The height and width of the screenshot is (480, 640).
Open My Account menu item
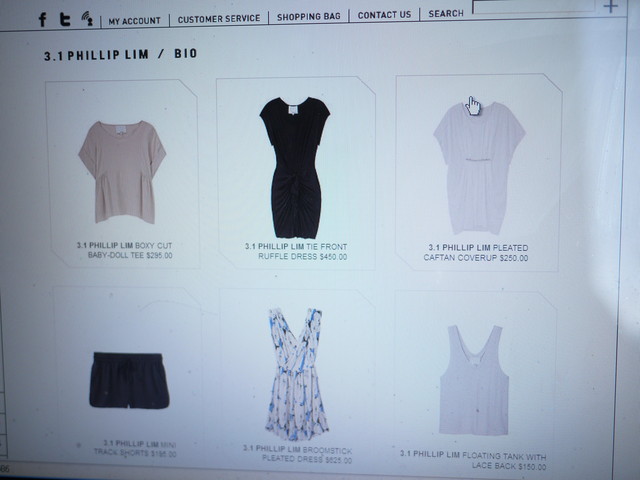coord(134,21)
